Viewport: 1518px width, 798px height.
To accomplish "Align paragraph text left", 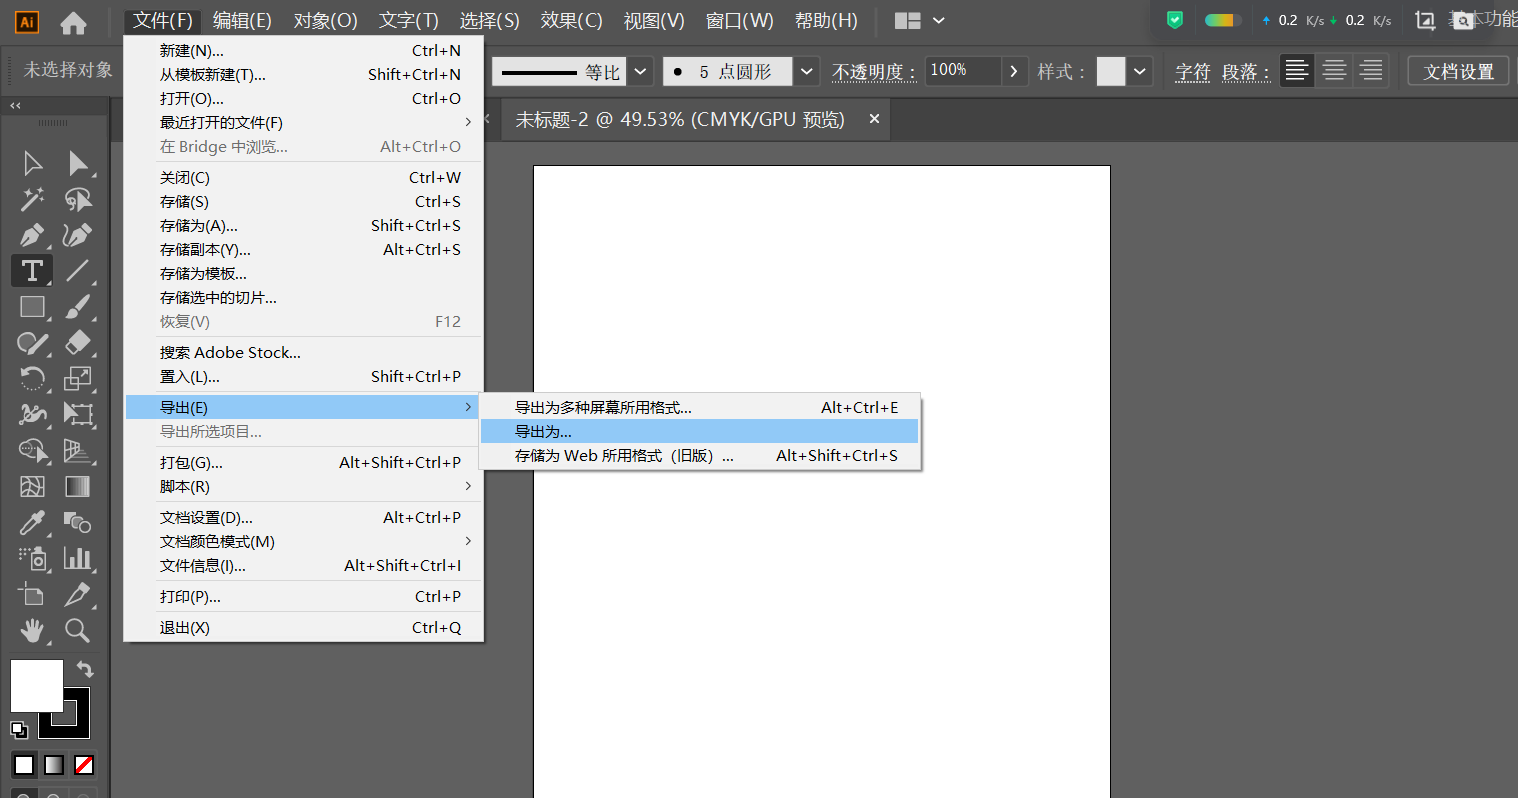I will coord(1297,71).
